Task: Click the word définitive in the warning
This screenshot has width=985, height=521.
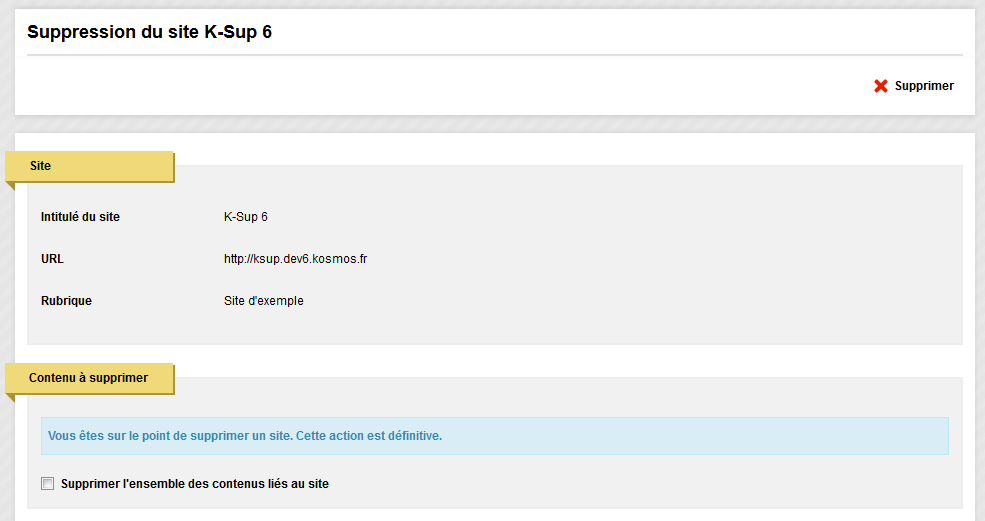Action: click(415, 436)
